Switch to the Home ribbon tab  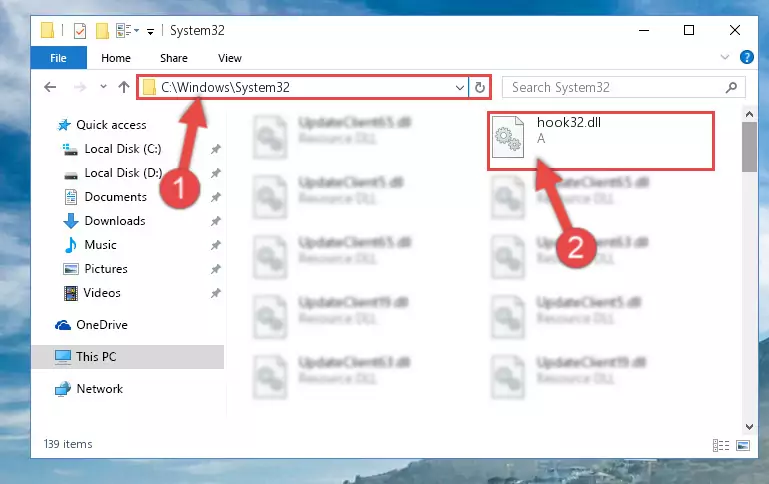[x=116, y=58]
